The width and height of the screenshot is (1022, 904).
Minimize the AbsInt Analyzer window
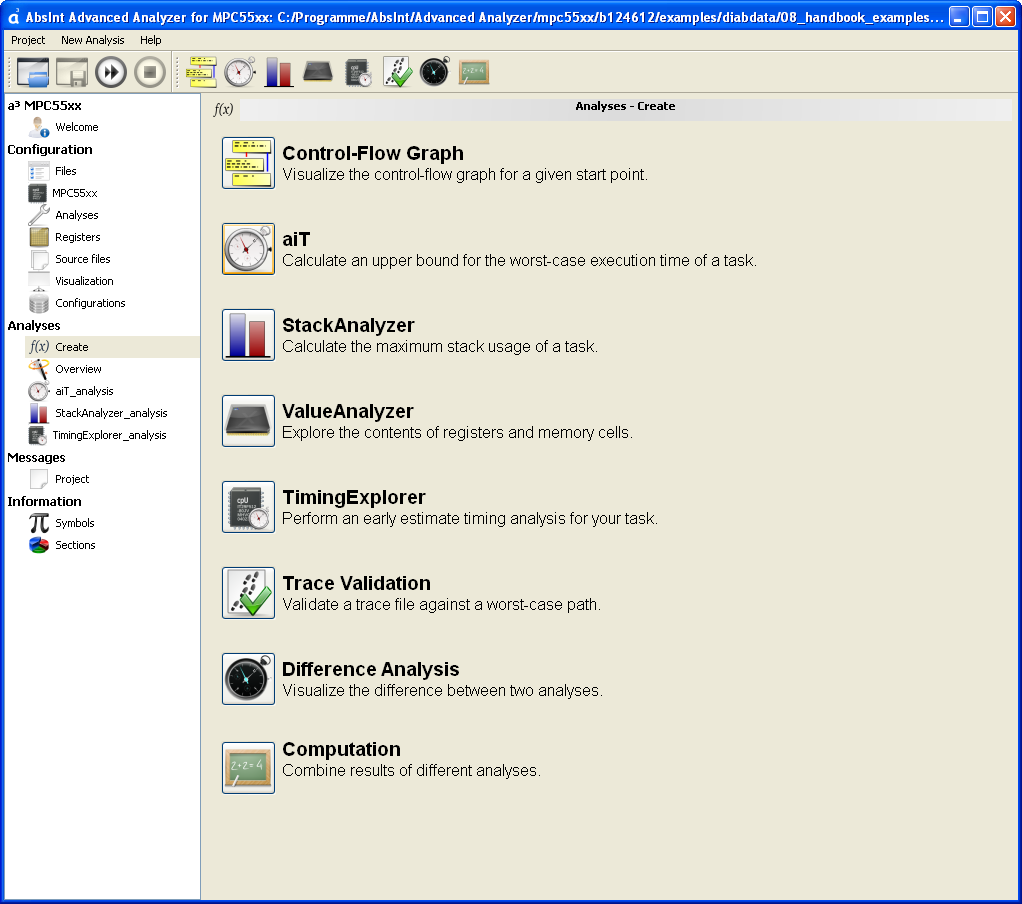click(959, 16)
